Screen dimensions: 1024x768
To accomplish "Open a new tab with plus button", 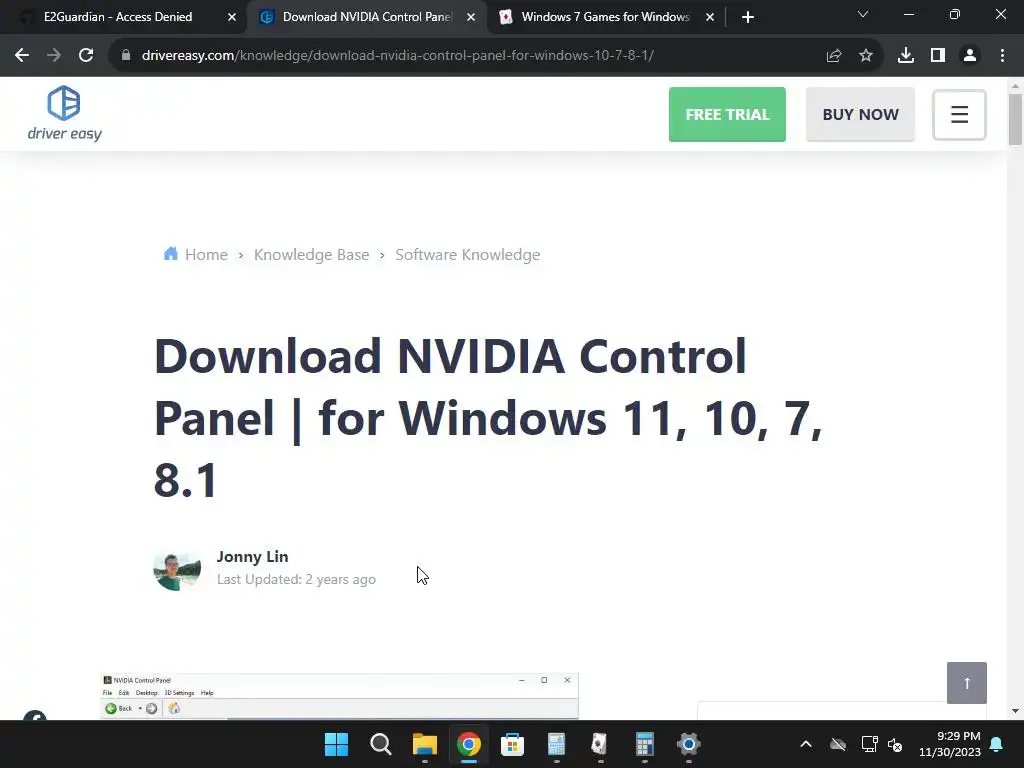I will click(748, 17).
